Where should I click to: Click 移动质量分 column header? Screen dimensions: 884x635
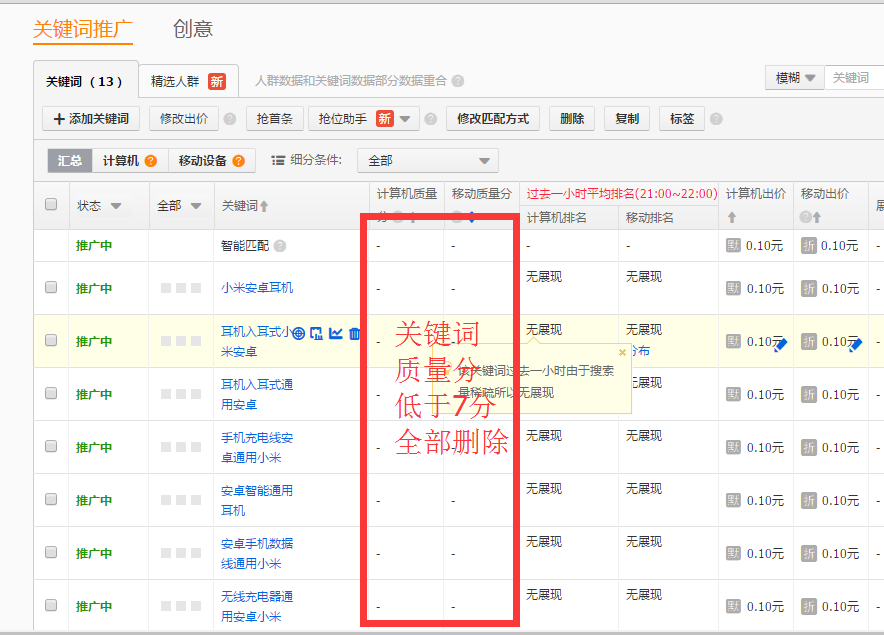[481, 194]
